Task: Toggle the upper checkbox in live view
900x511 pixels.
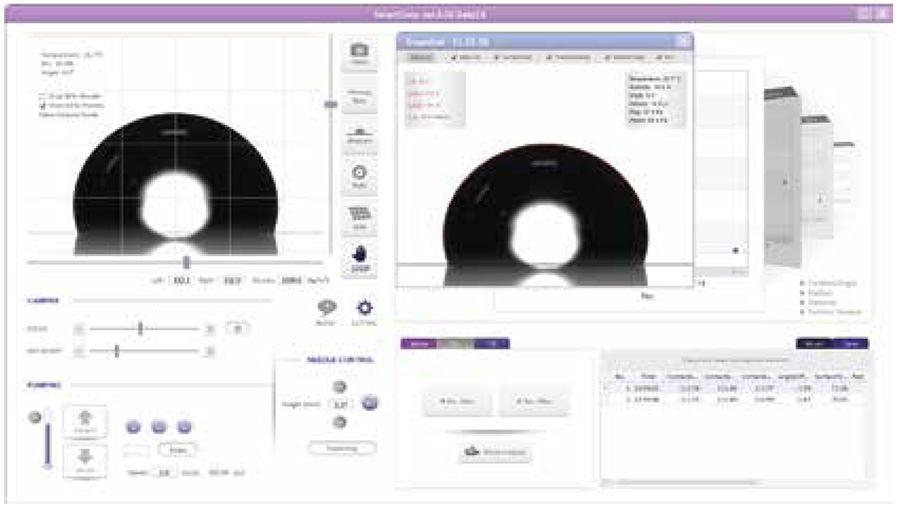Action: click(42, 96)
